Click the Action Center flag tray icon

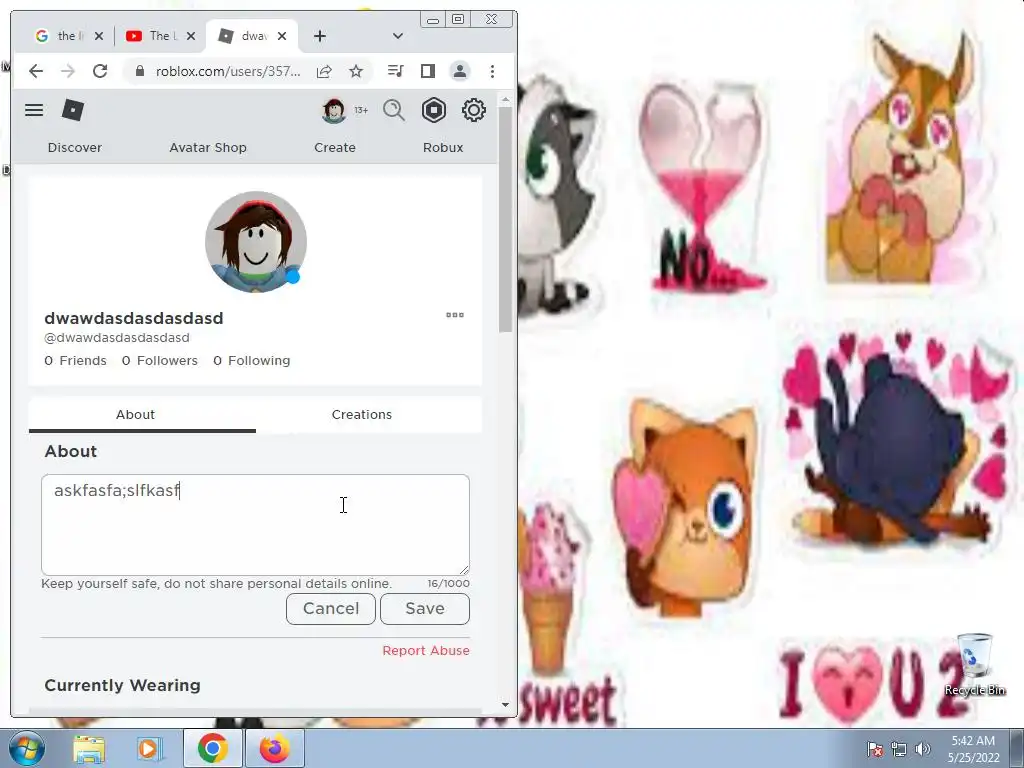(875, 749)
